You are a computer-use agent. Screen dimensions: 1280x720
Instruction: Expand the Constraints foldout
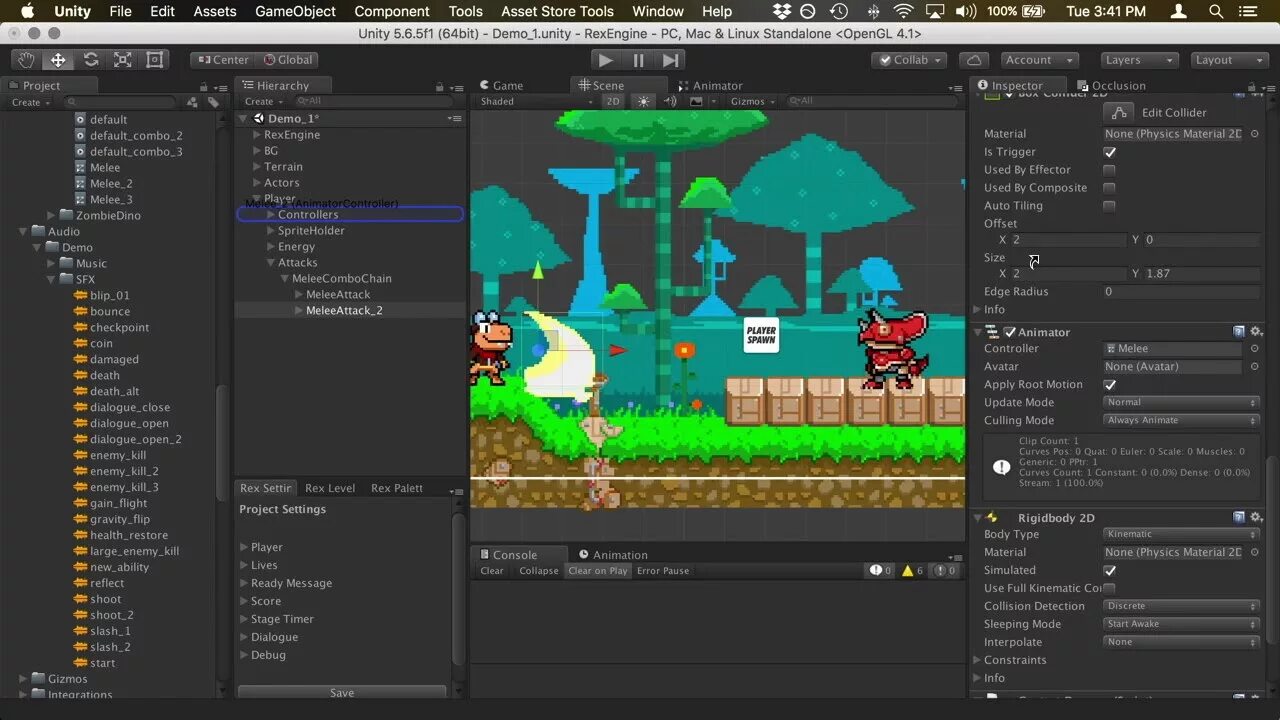click(x=977, y=660)
